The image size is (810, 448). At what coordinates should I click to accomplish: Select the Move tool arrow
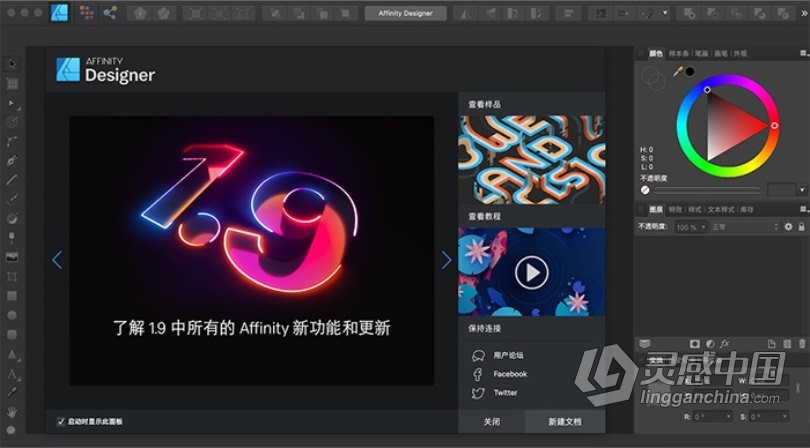[12, 64]
